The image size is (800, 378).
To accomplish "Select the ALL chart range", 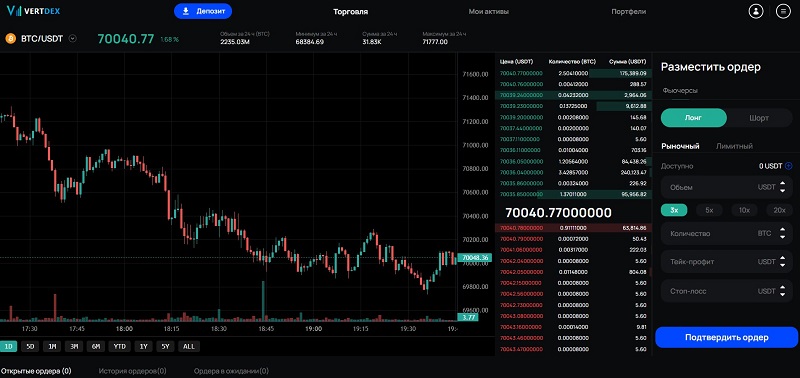I will point(189,346).
